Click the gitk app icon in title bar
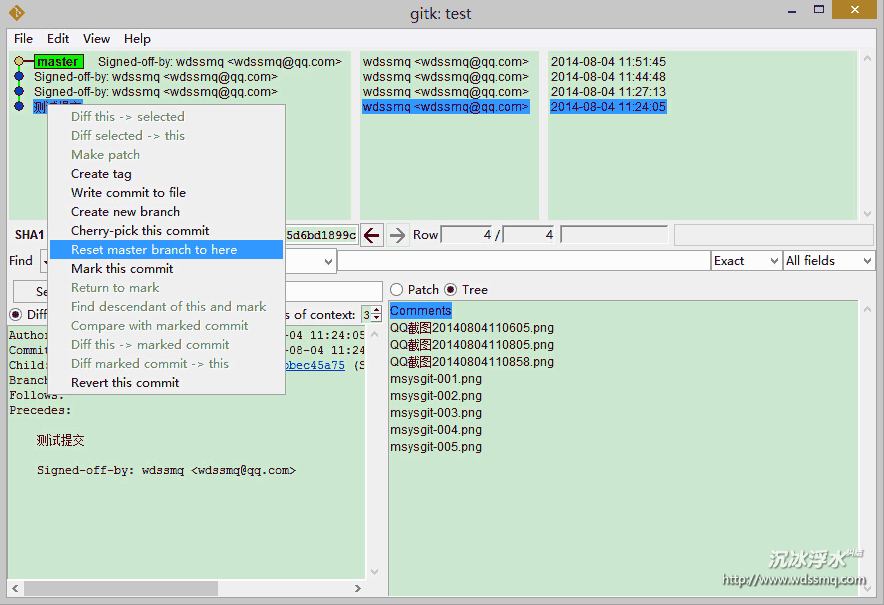884x605 pixels. (16, 13)
